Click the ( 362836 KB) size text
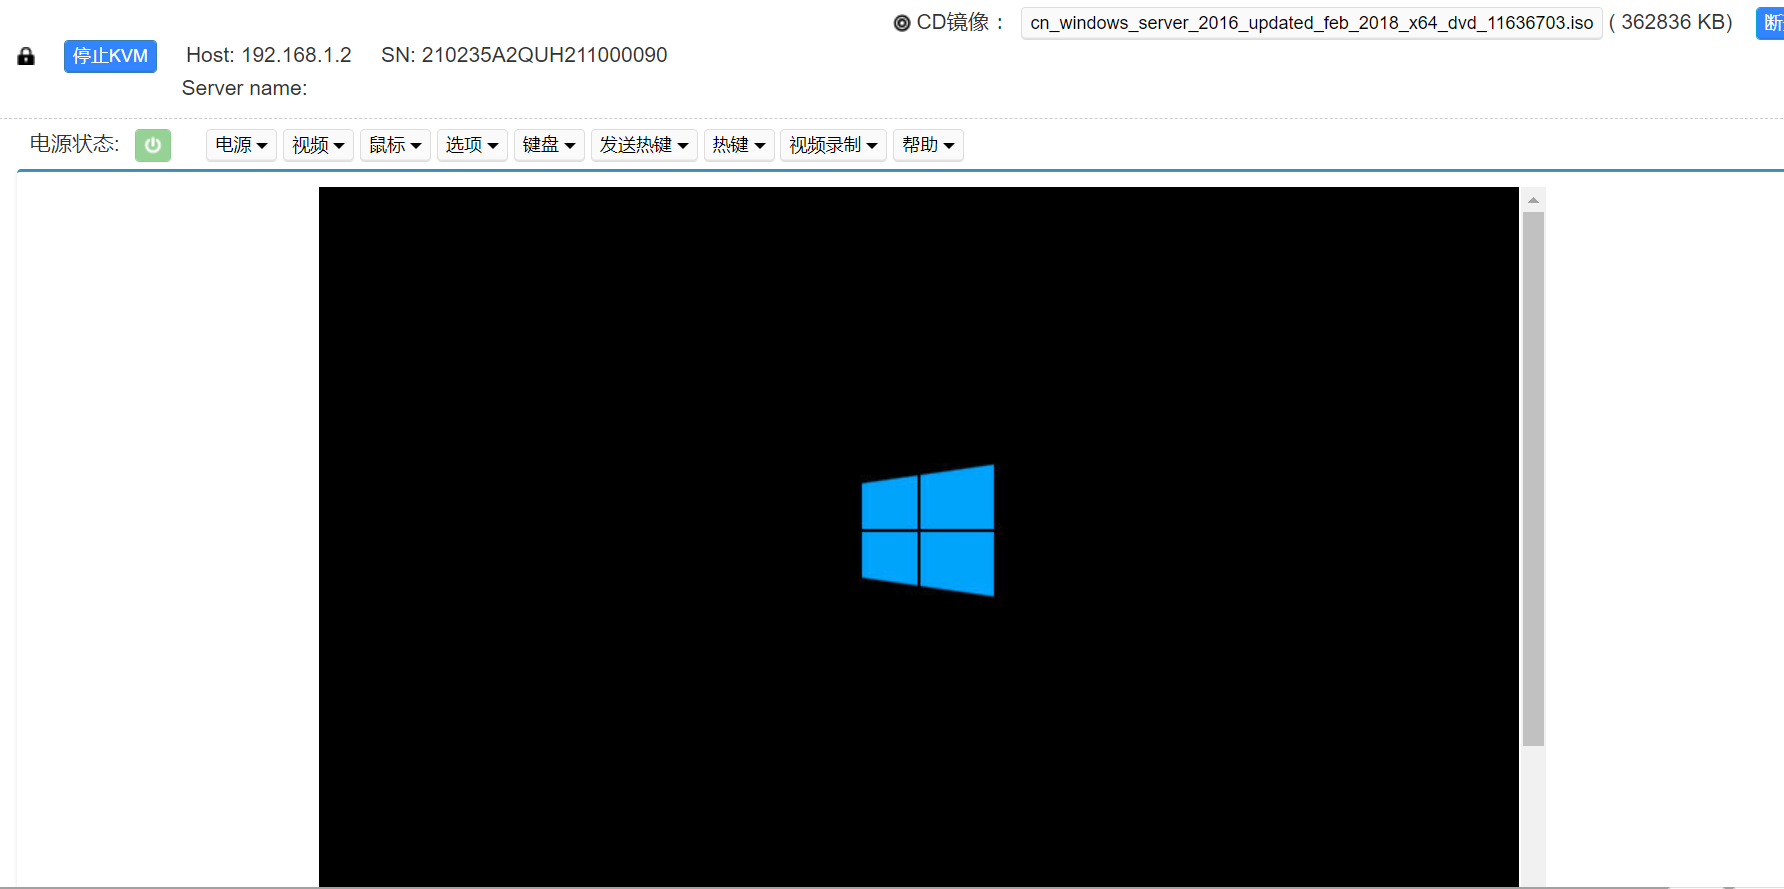 point(1671,22)
